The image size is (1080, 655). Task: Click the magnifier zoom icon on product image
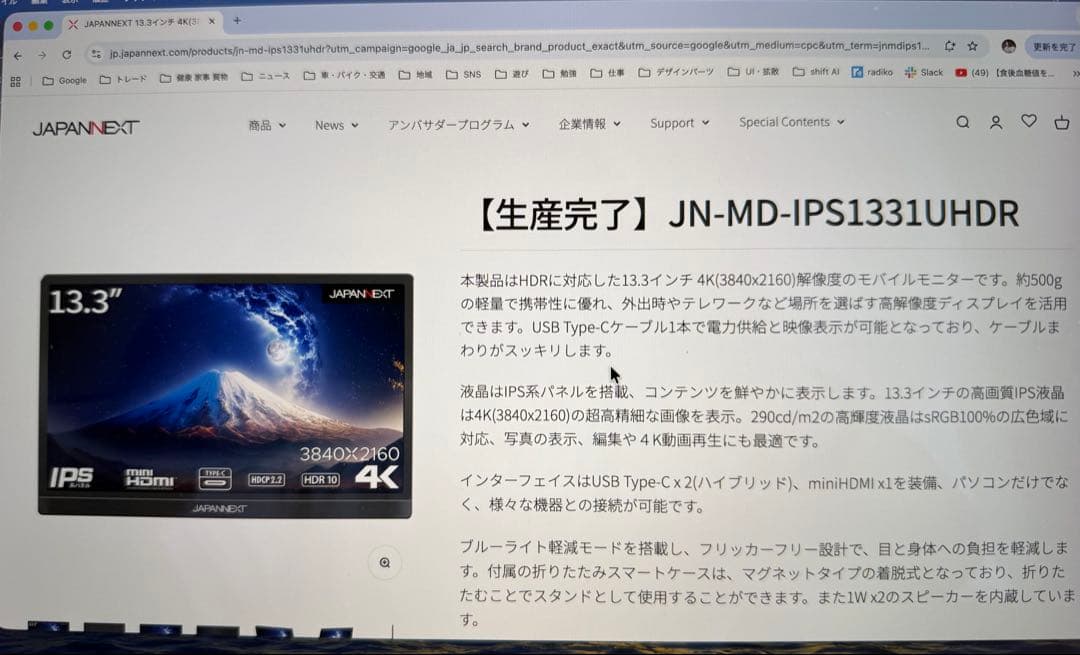pos(385,563)
